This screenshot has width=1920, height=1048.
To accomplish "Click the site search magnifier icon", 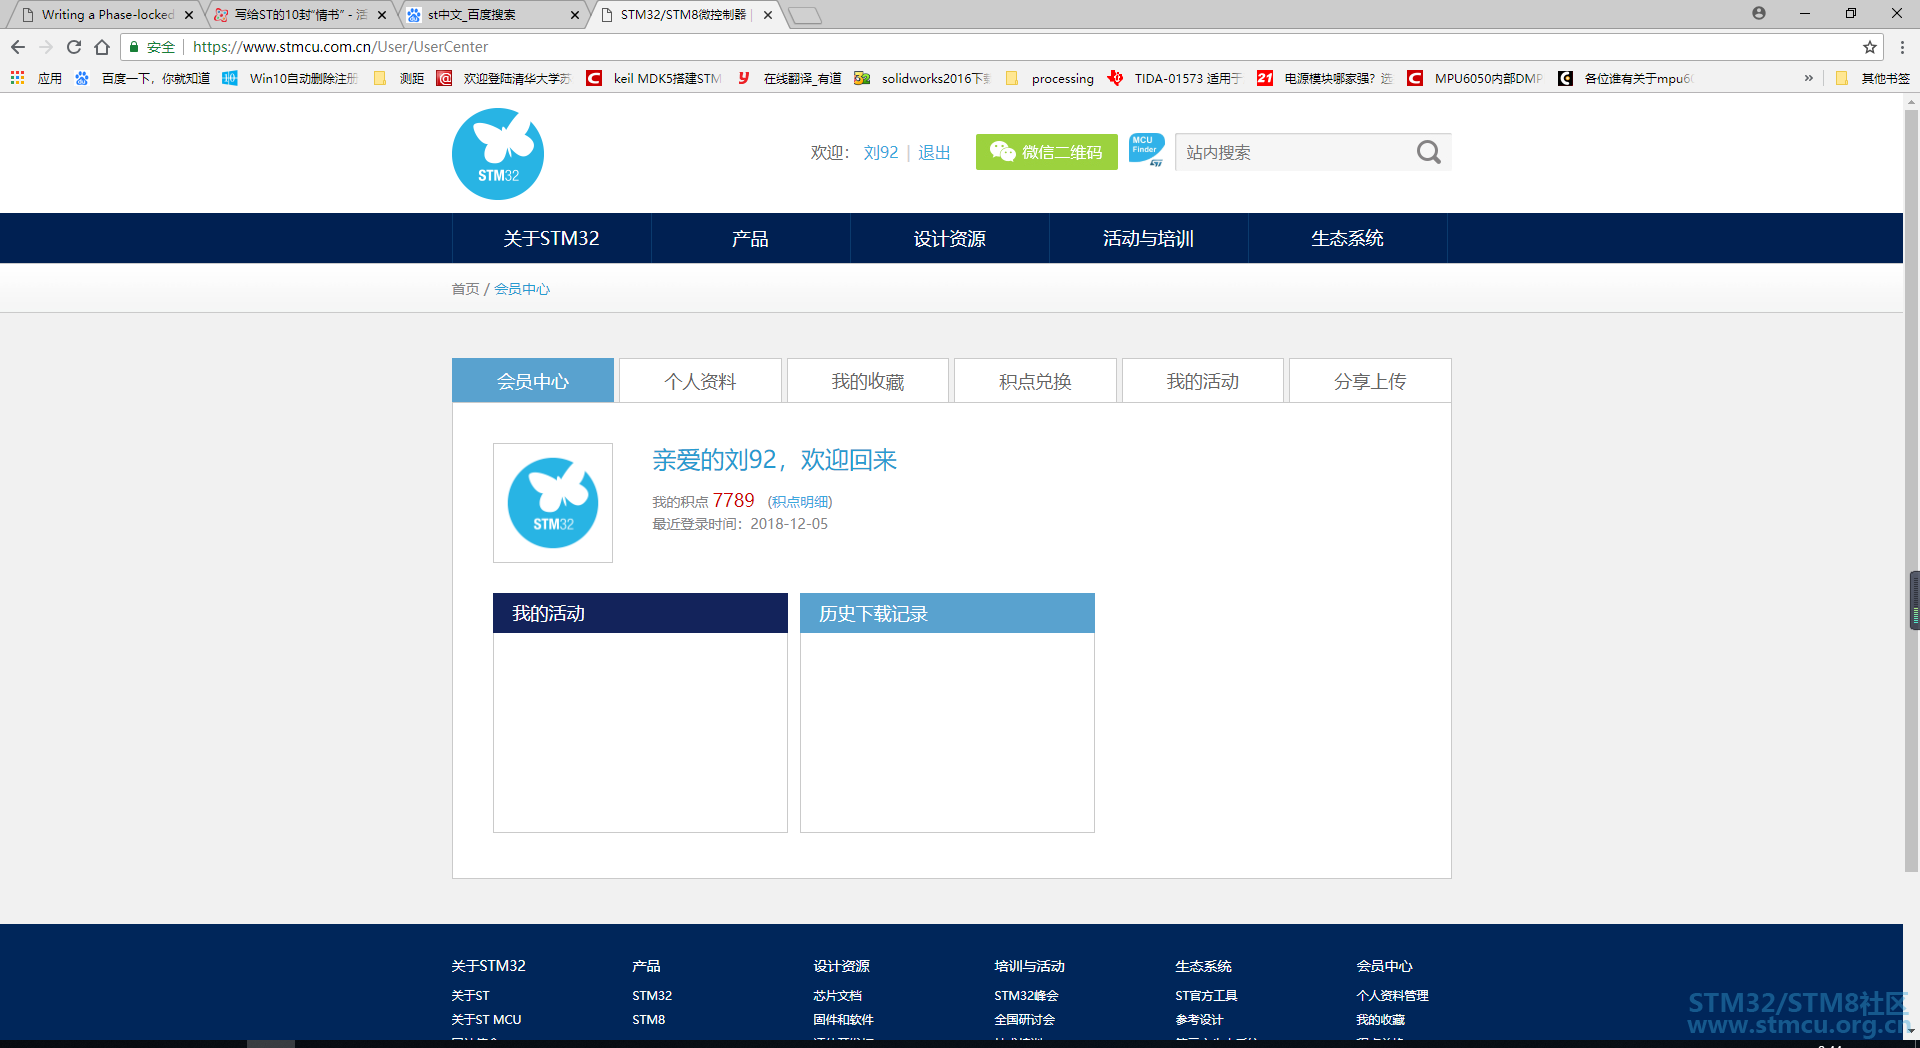I will click(x=1428, y=152).
